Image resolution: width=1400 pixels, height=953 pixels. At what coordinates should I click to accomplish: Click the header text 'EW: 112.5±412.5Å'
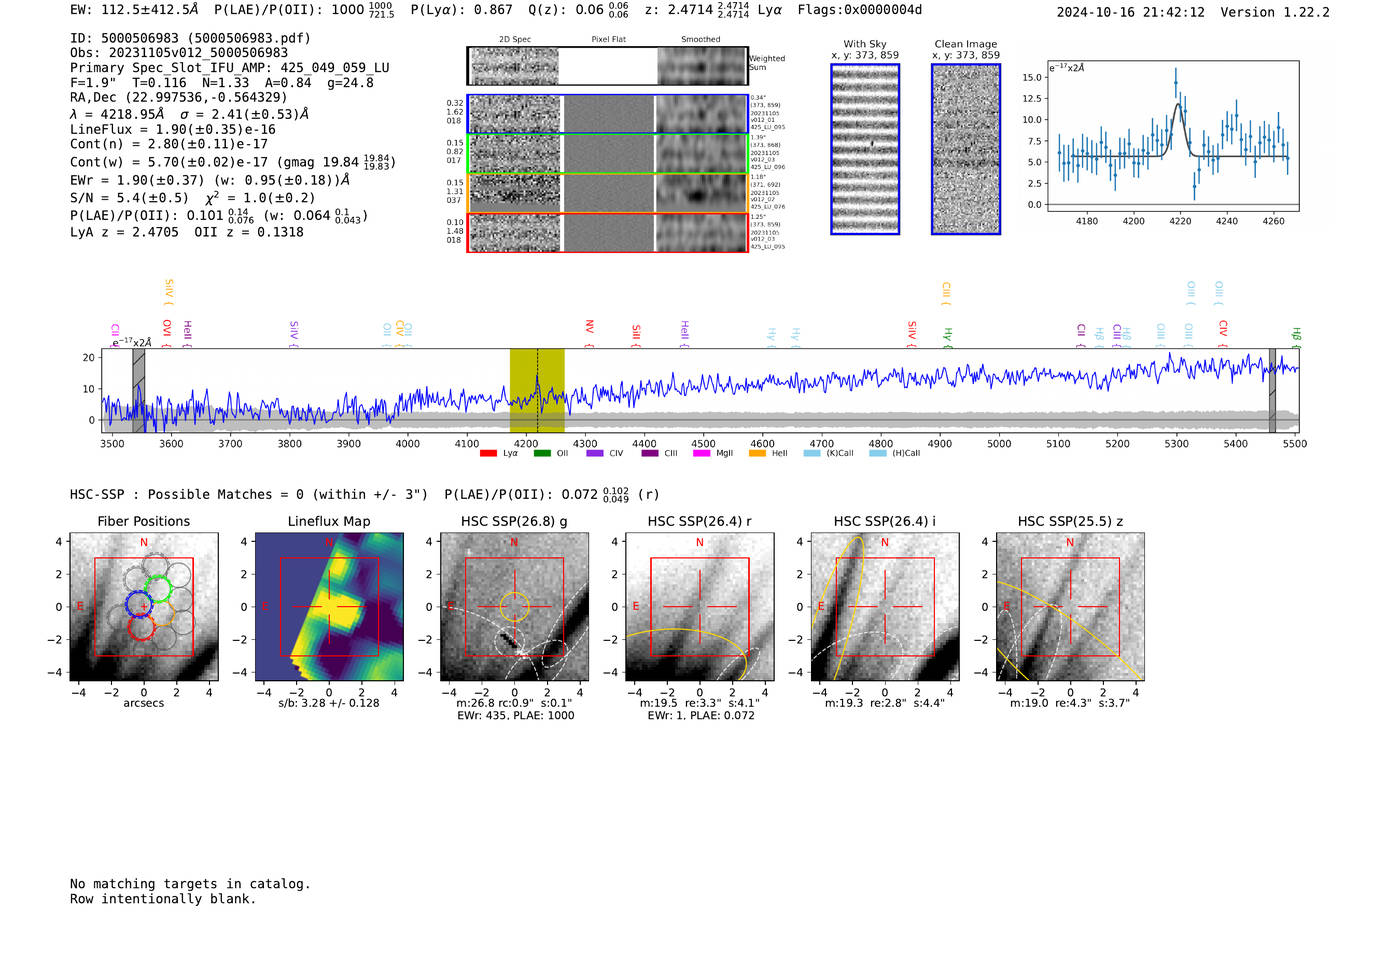(135, 10)
